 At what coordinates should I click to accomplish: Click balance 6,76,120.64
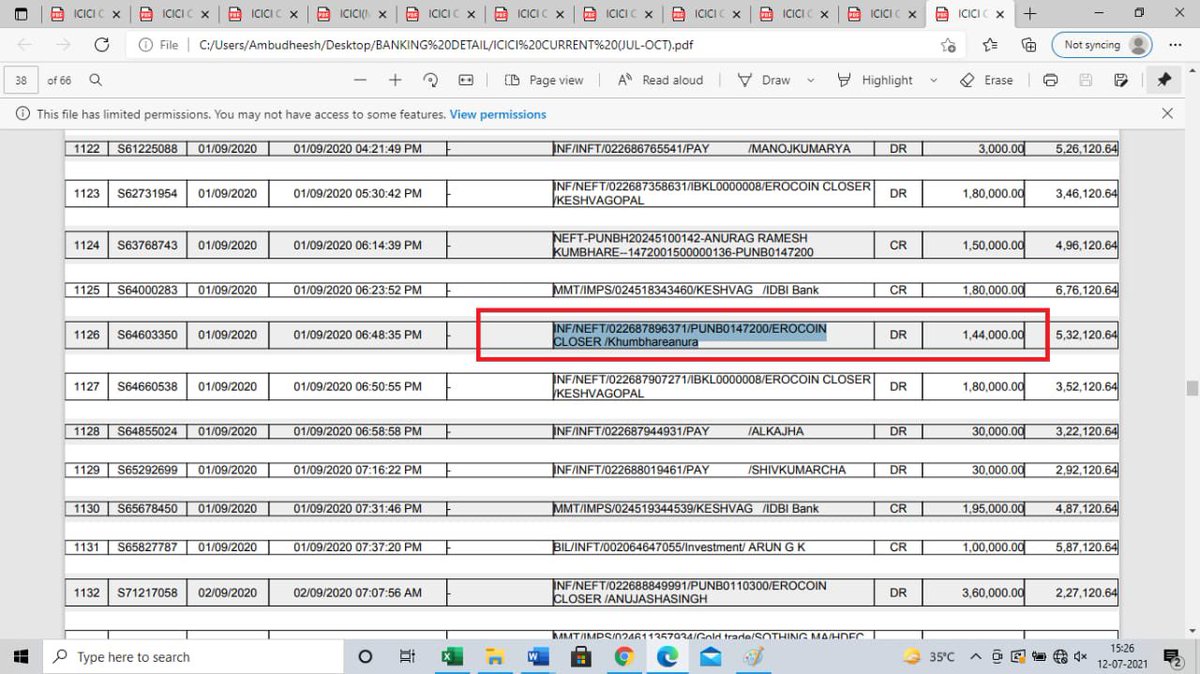[x=1086, y=290]
